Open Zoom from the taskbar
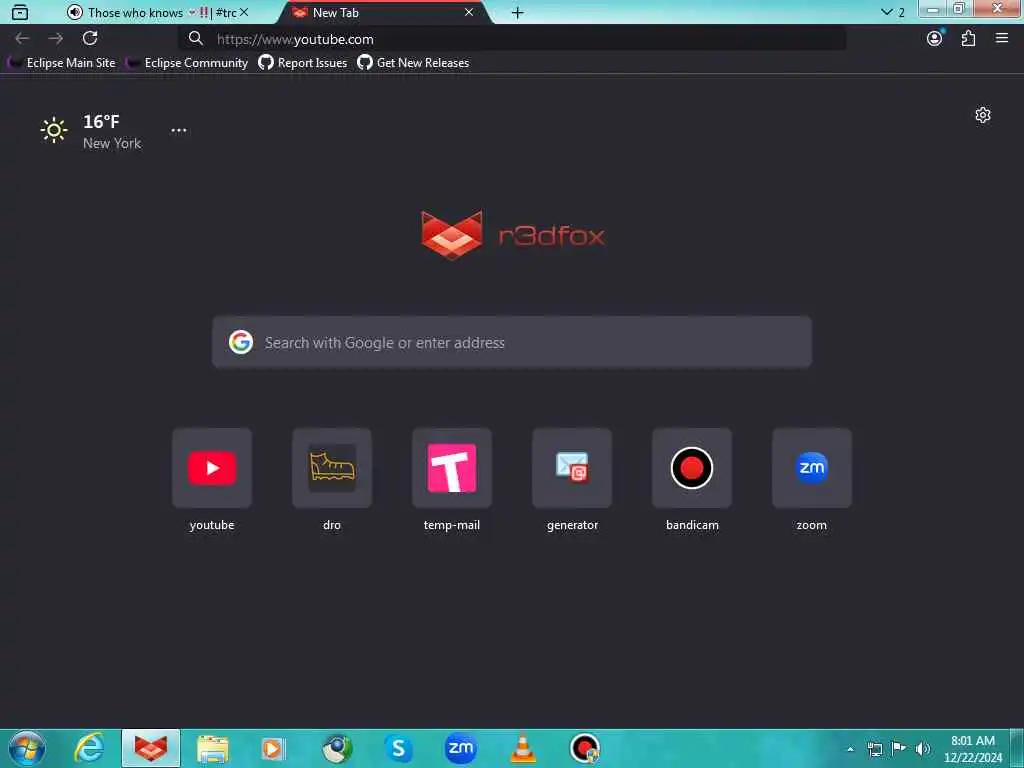This screenshot has width=1024, height=768. click(460, 748)
